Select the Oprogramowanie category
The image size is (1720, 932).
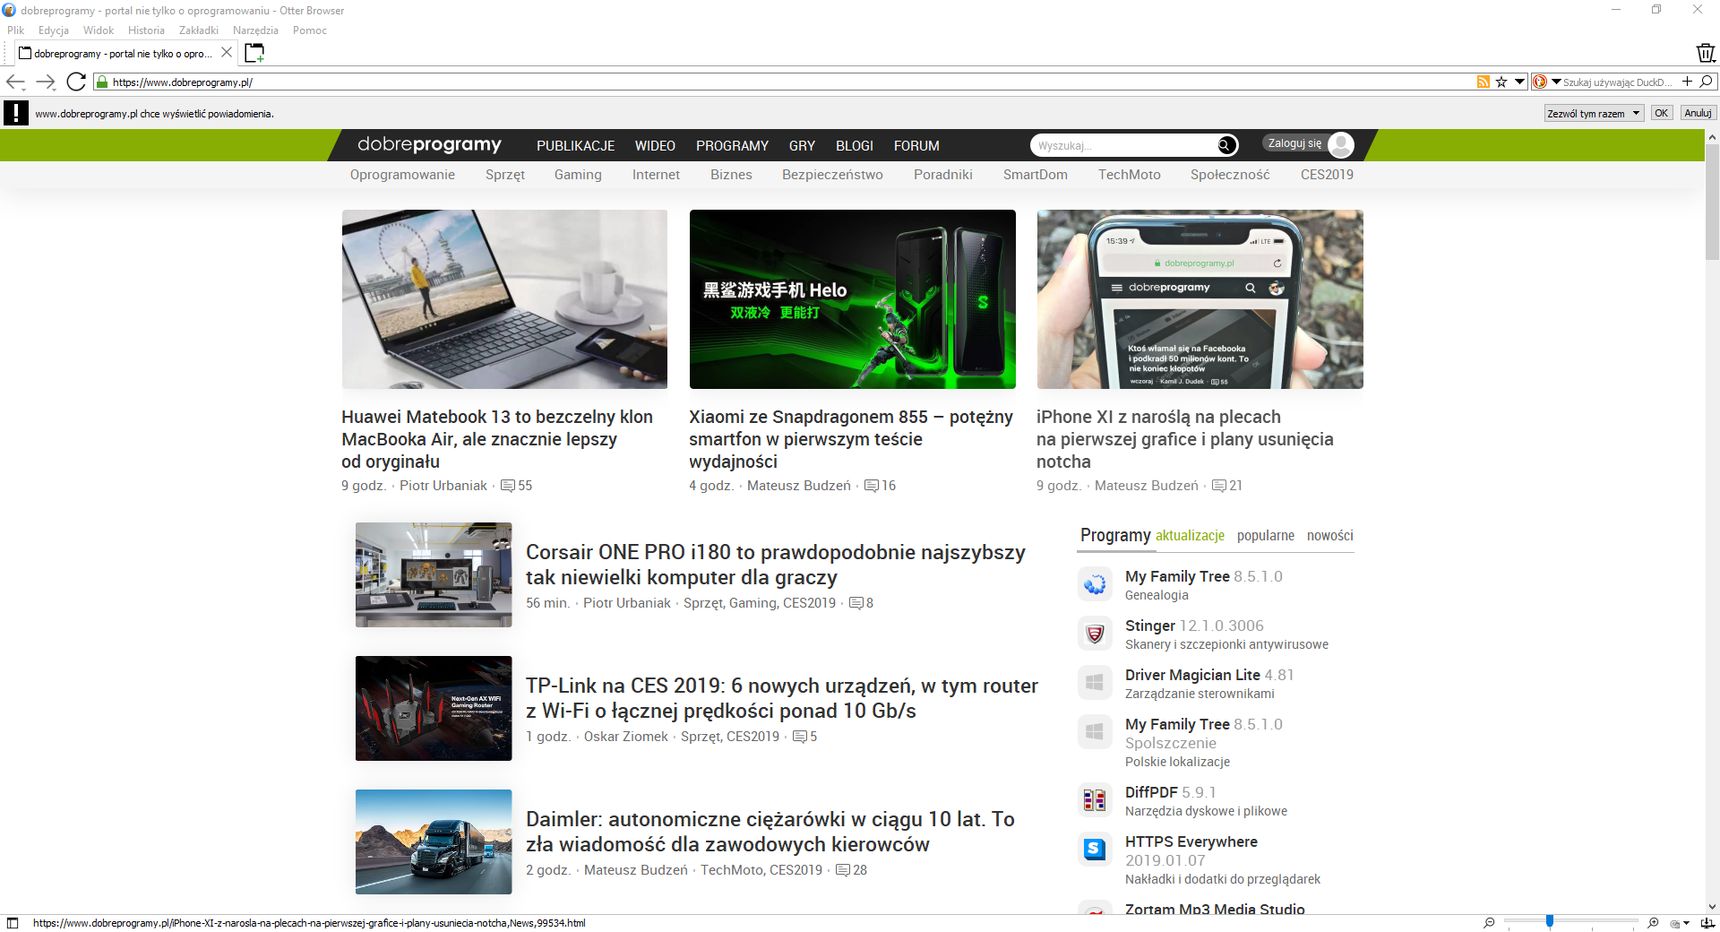(402, 174)
